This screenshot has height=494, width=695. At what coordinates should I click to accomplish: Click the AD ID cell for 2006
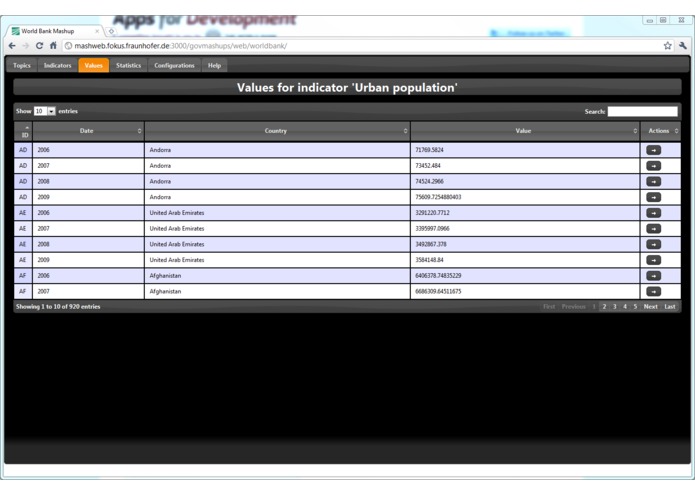(23, 150)
